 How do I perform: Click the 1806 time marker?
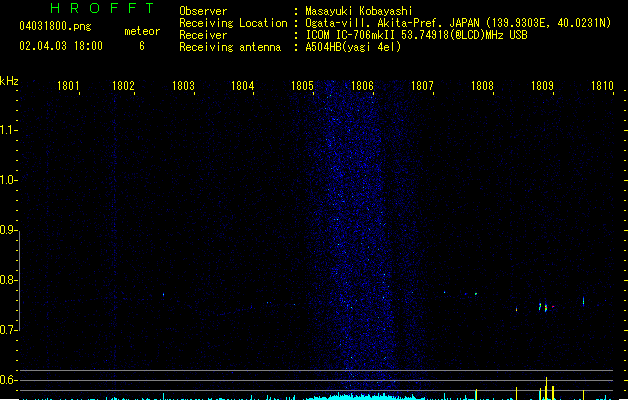tap(363, 86)
